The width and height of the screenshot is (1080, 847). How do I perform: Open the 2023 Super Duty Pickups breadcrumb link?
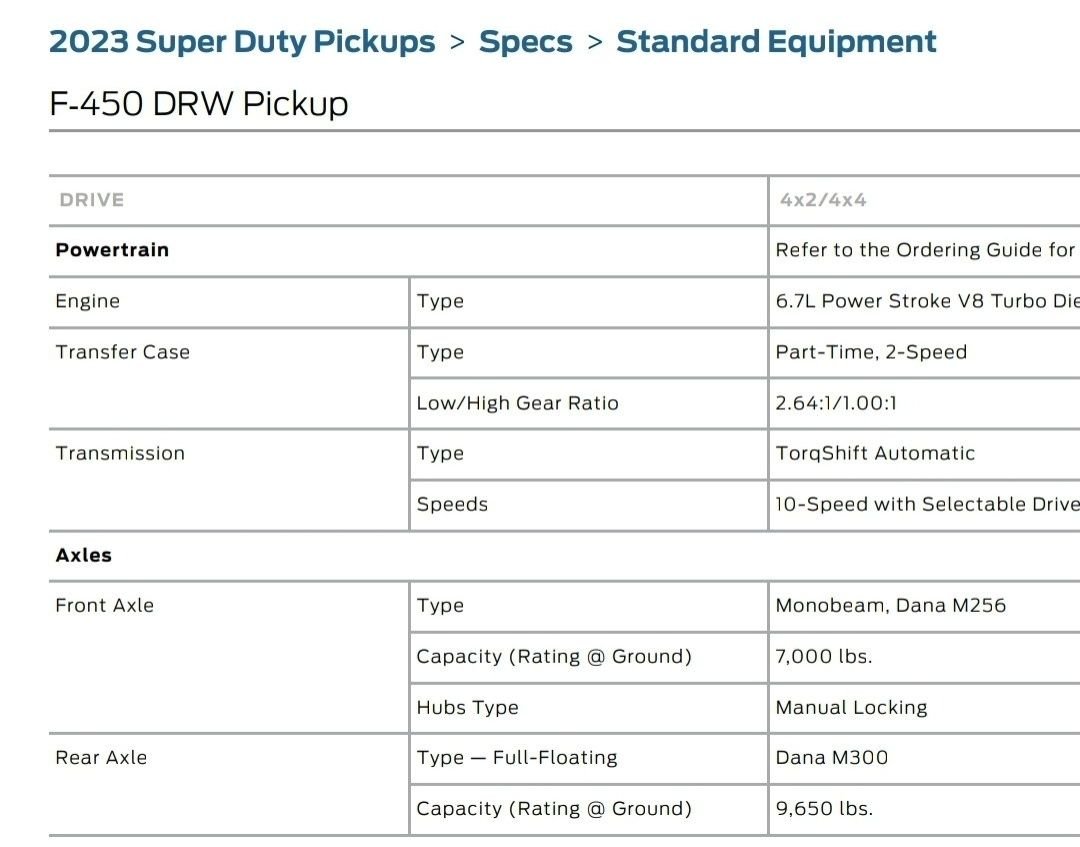(242, 41)
